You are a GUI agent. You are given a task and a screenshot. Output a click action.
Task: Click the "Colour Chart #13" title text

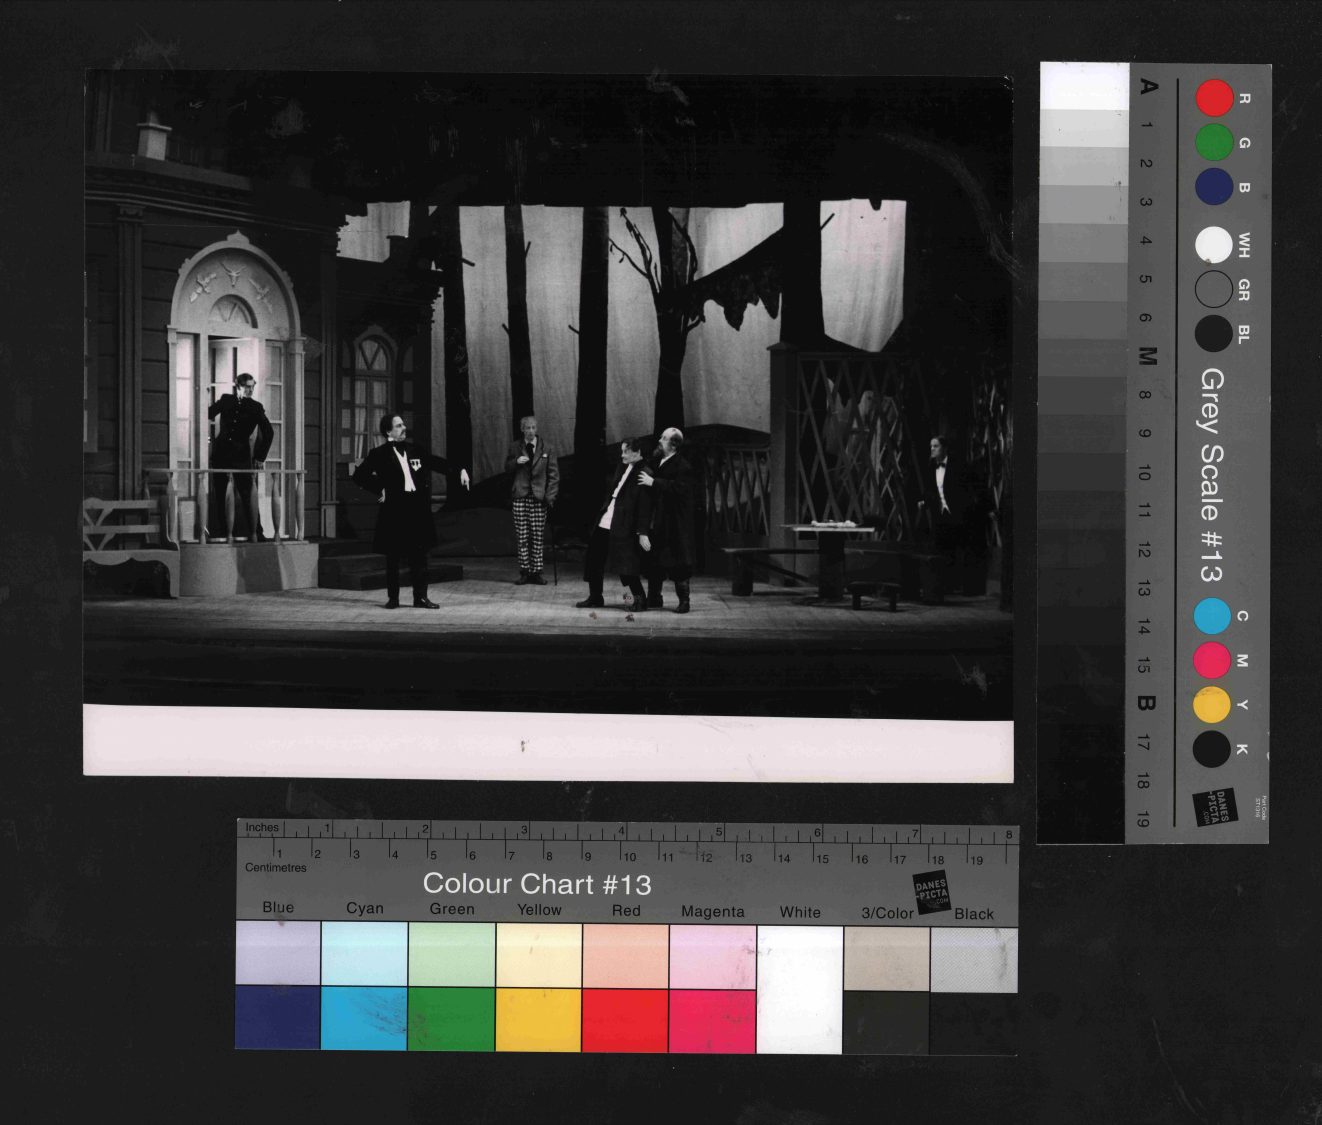click(x=537, y=884)
